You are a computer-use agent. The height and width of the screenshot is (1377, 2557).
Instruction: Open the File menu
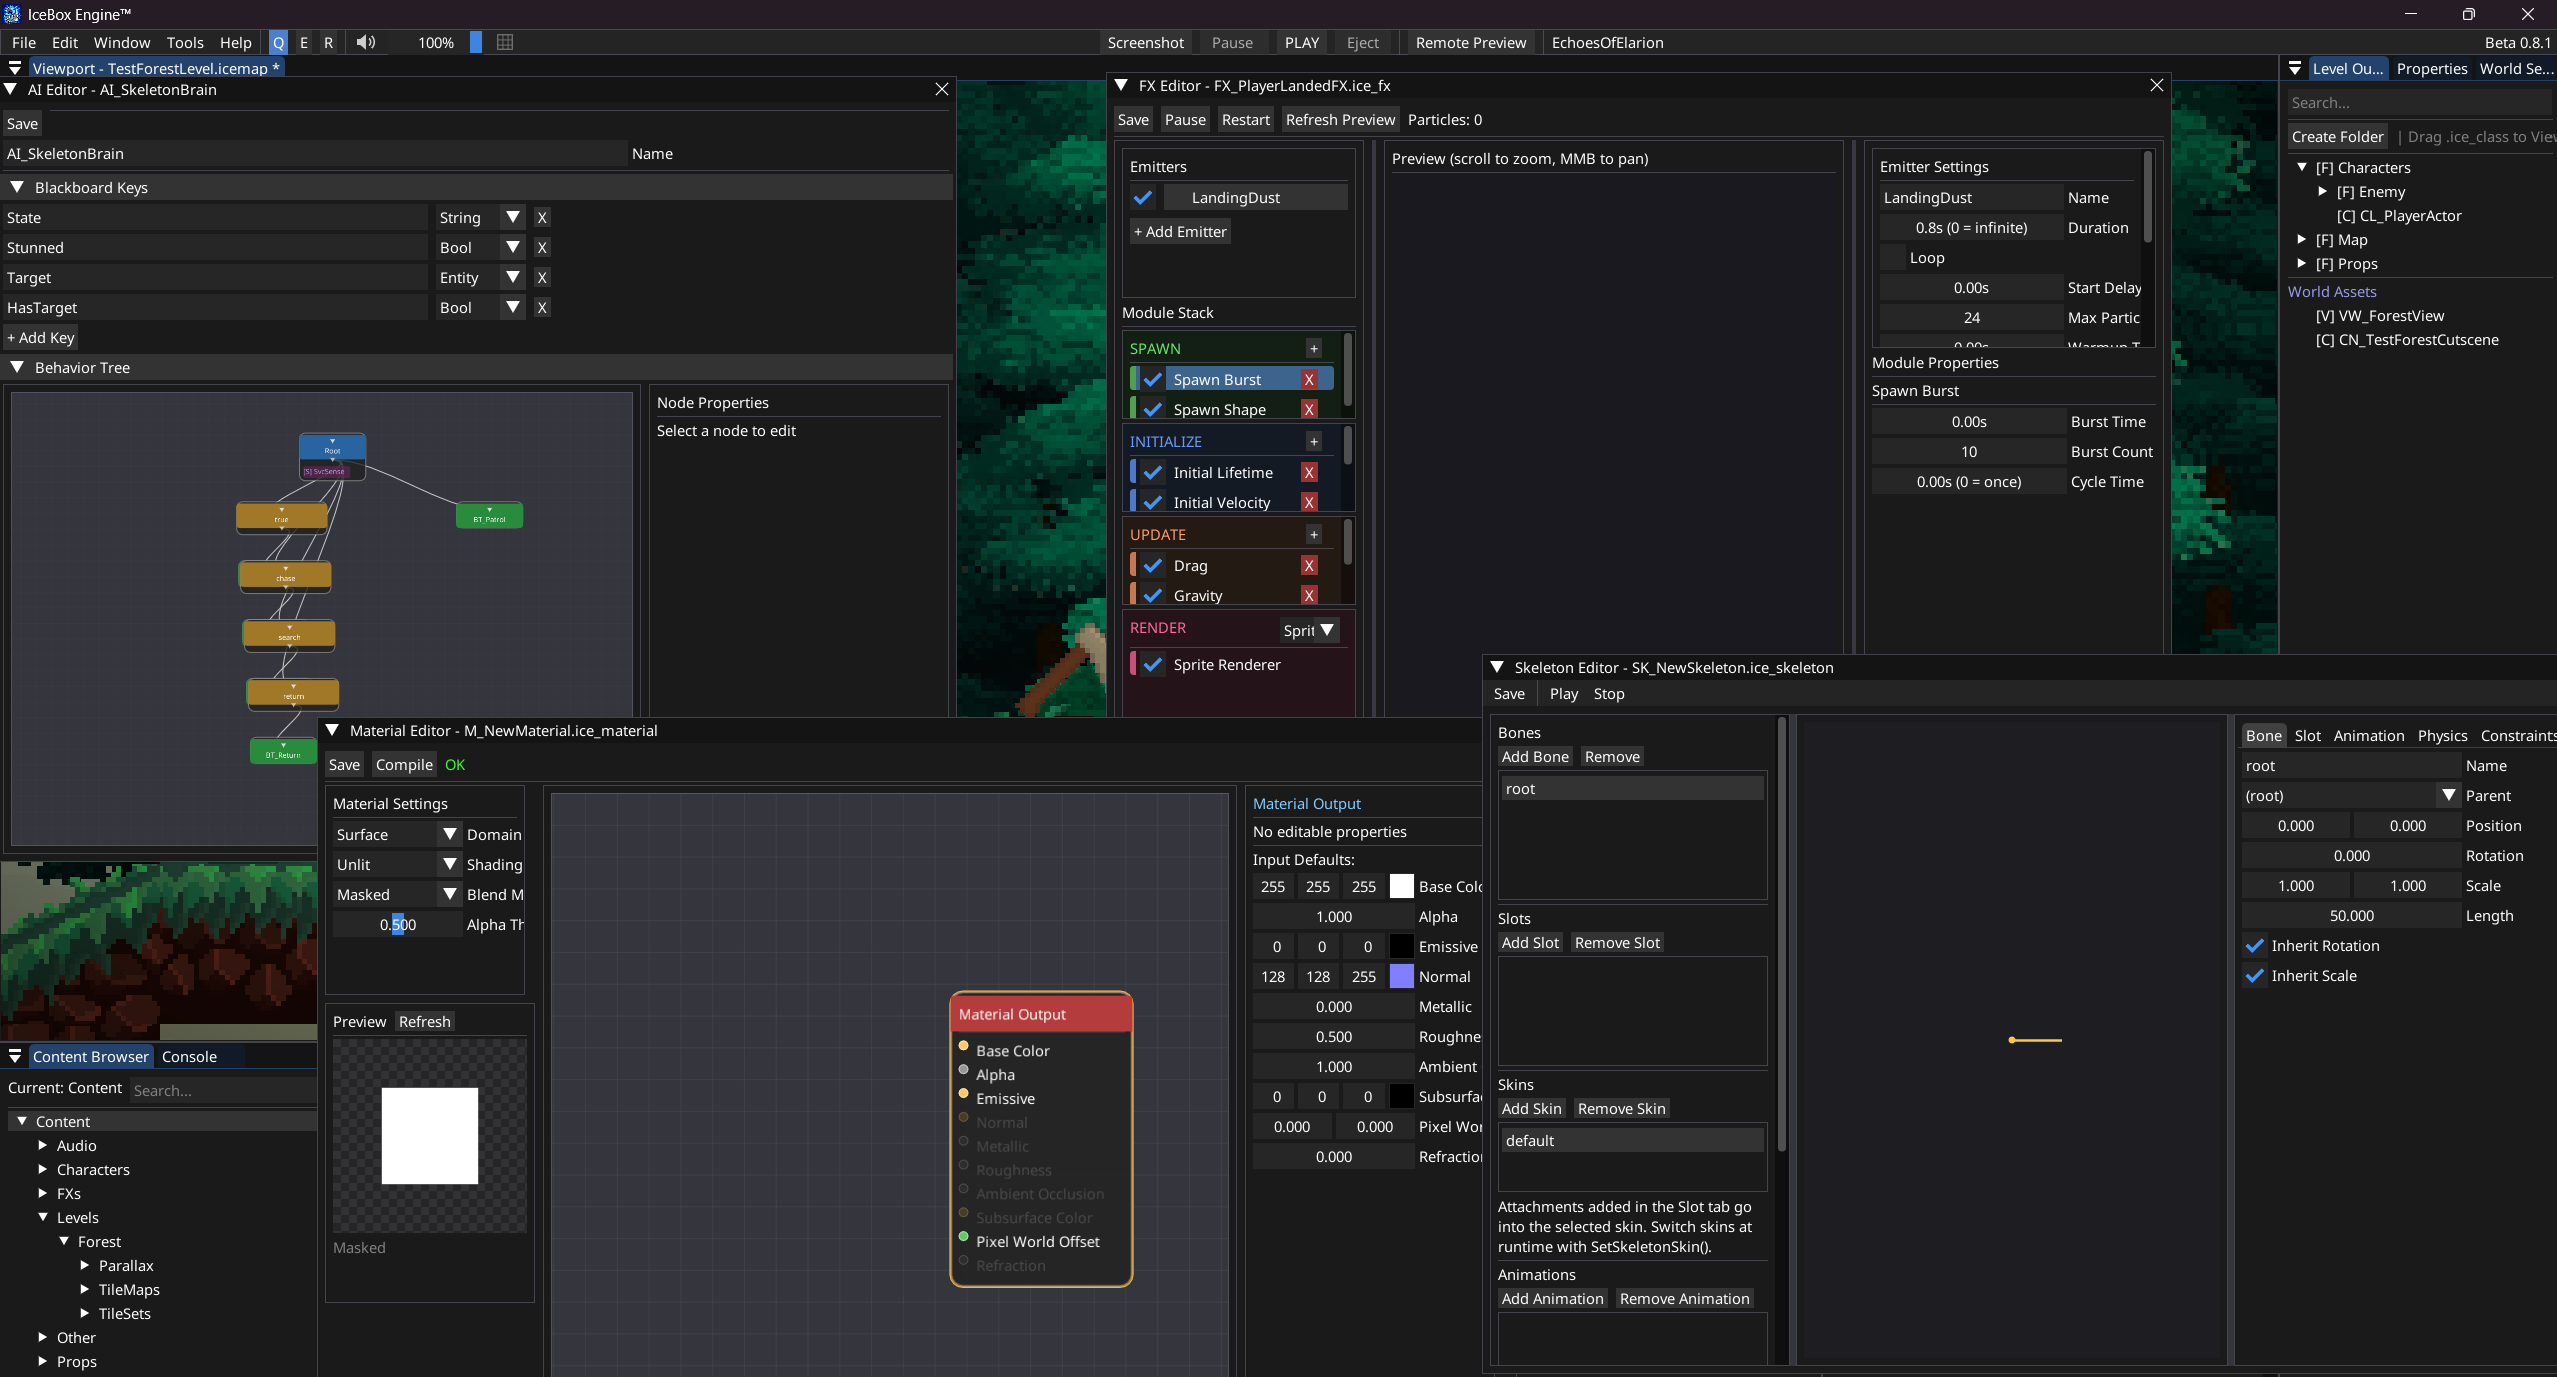(24, 43)
